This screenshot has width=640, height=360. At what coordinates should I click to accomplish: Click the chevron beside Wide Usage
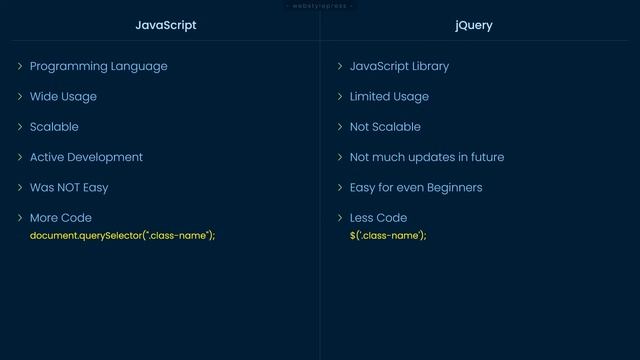tap(20, 96)
